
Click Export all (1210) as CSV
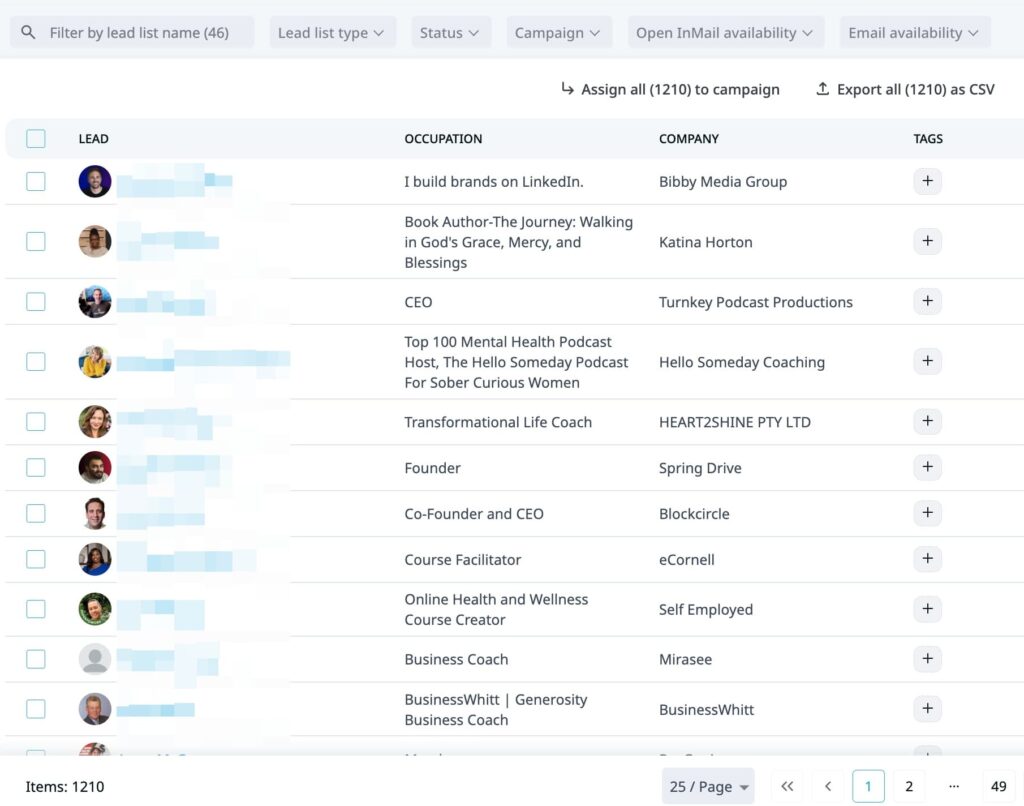point(905,89)
